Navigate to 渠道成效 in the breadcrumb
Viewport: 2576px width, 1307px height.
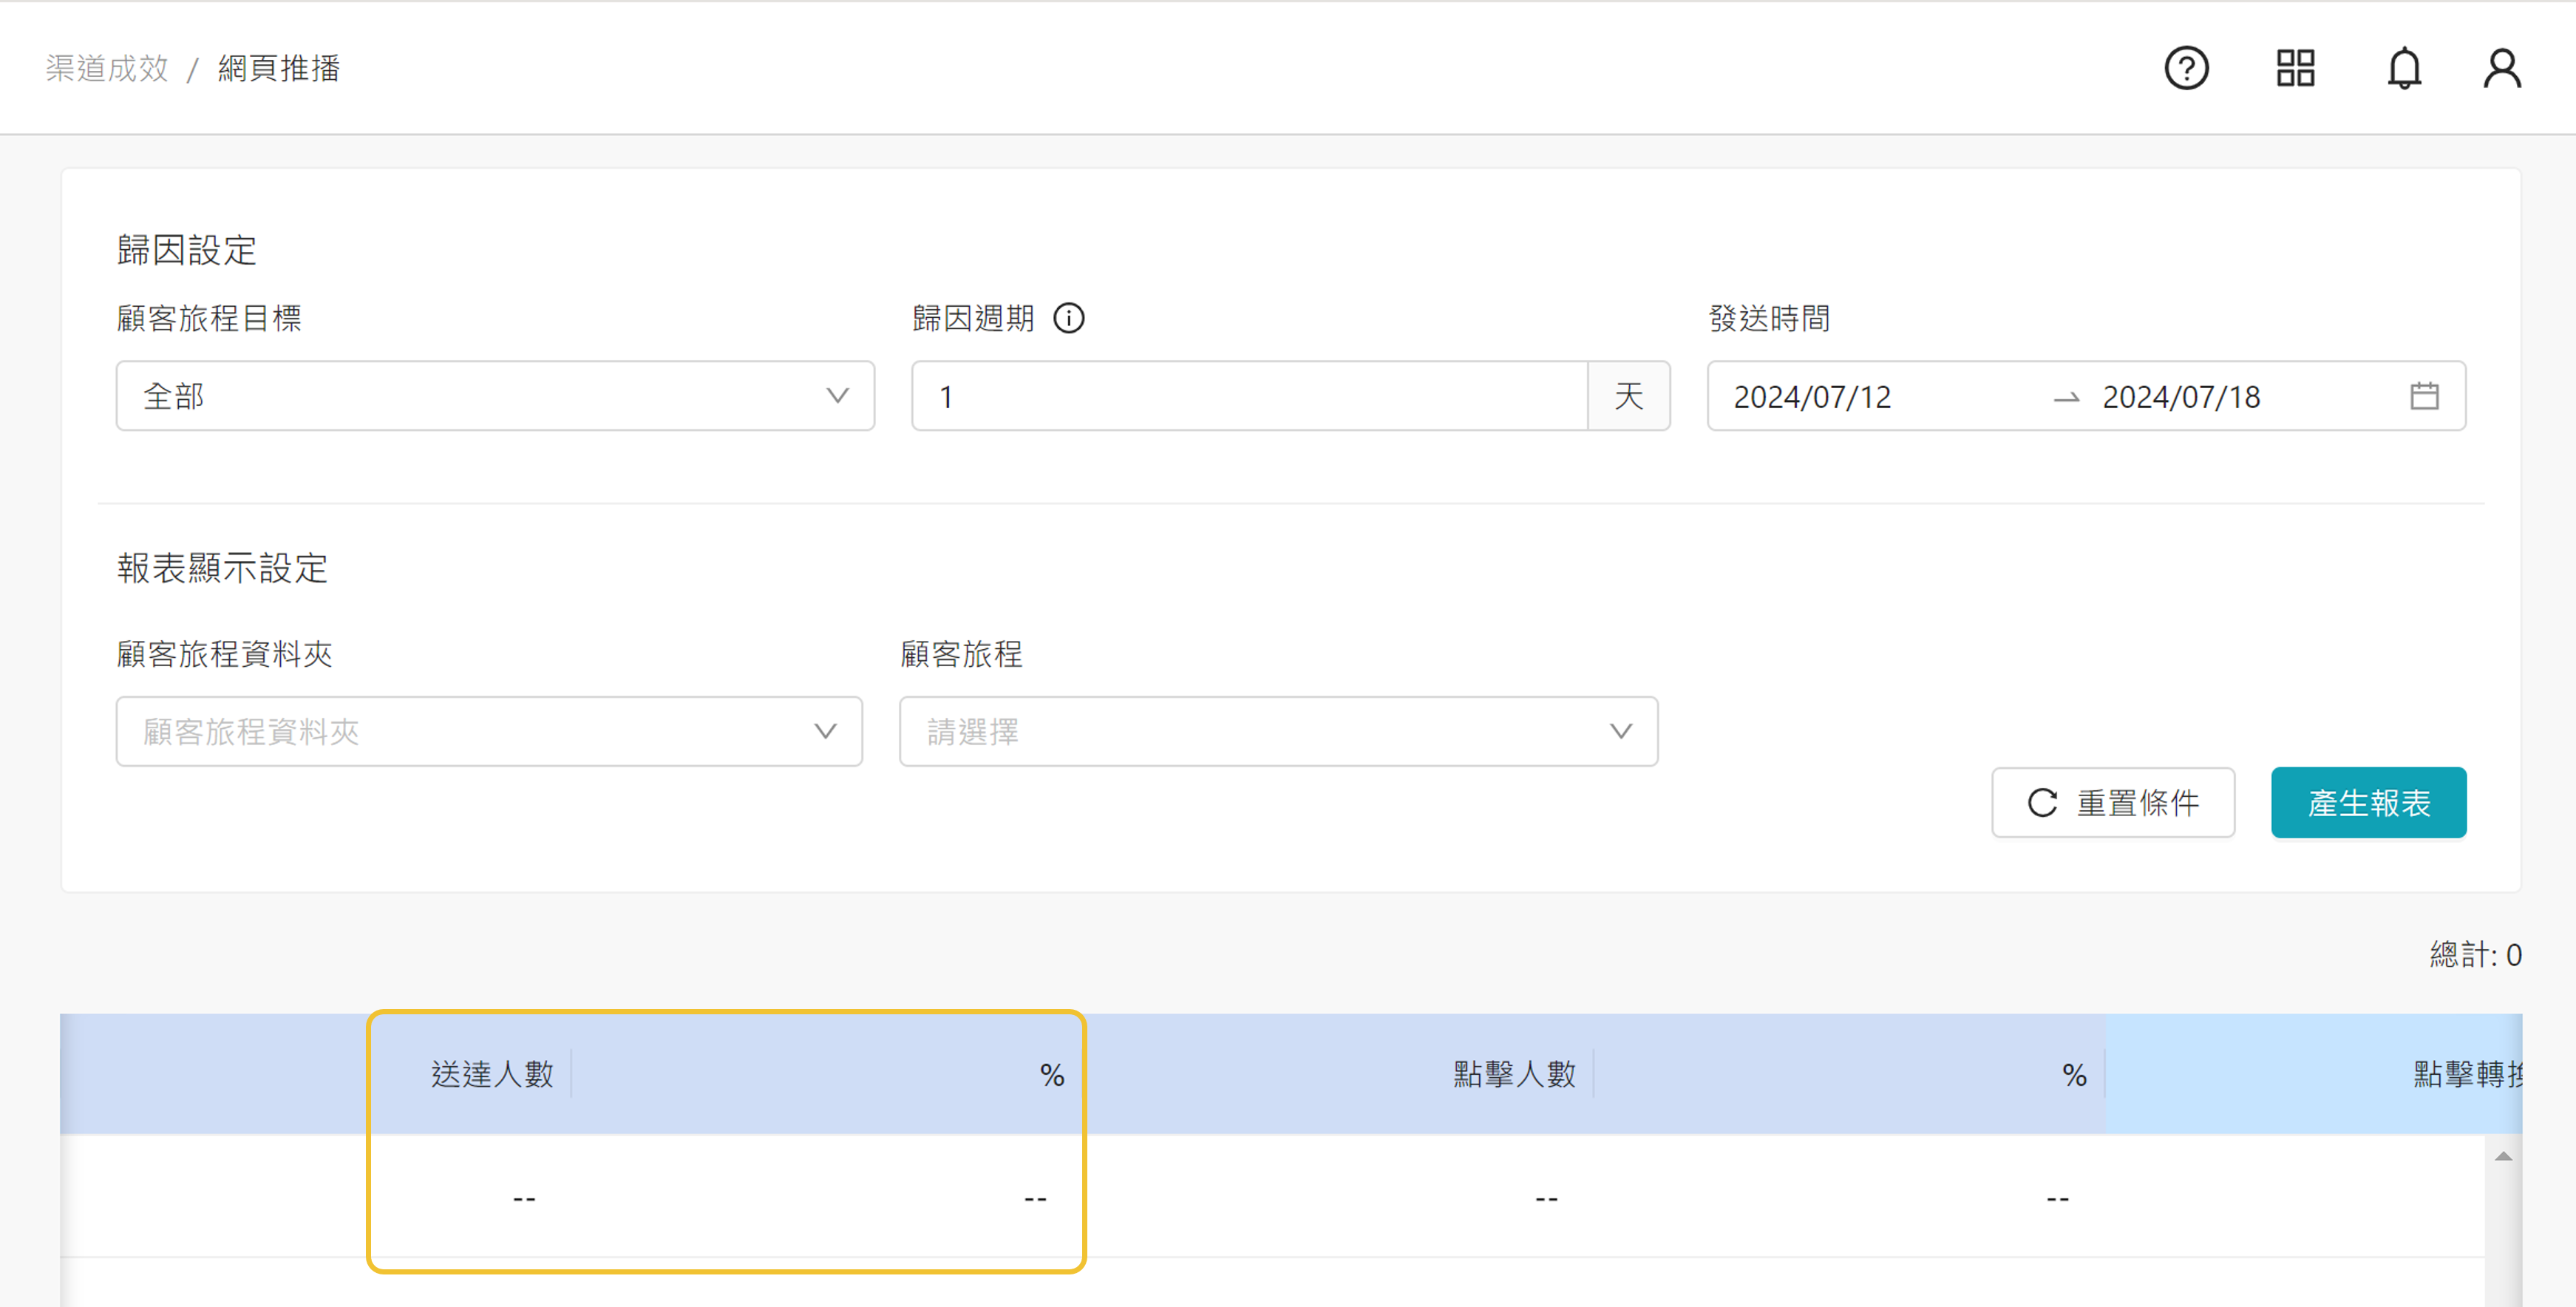click(106, 68)
